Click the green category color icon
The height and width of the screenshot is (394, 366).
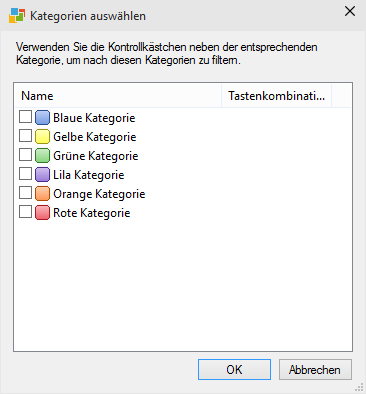coord(42,156)
